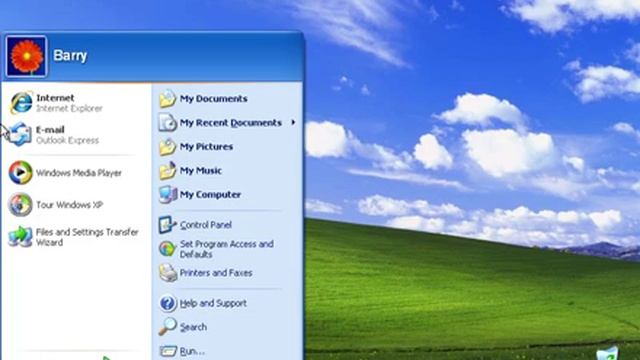The image size is (640, 360).
Task: Click the Tour Windows XP icon
Action: coord(20,204)
